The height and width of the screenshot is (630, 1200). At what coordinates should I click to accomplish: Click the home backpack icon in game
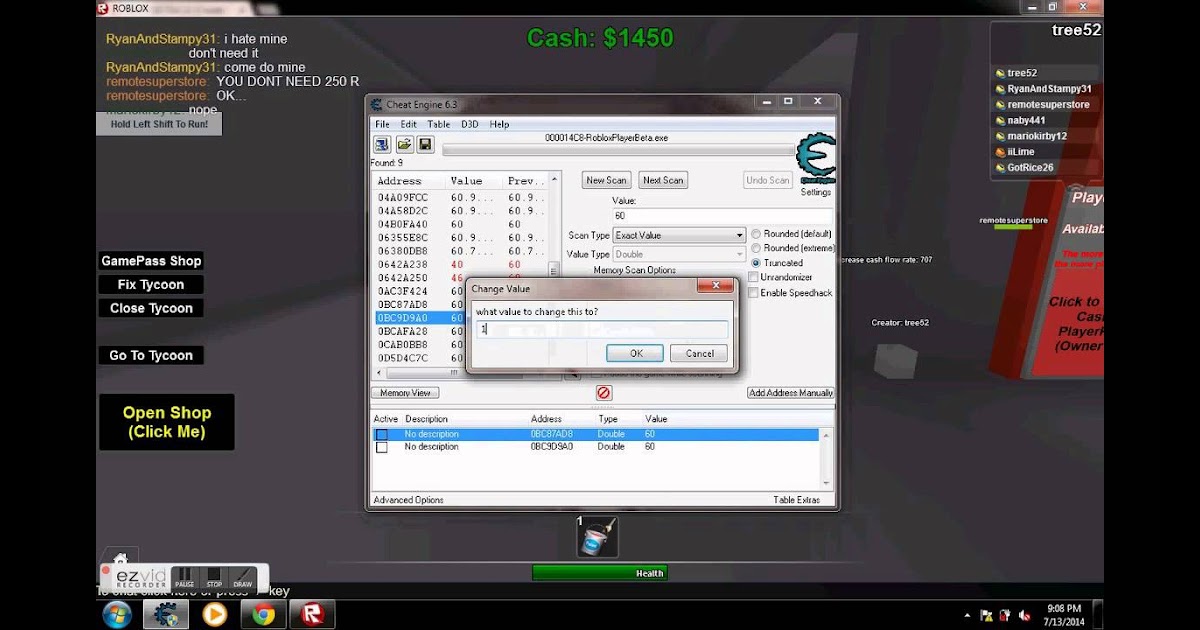pos(119,558)
